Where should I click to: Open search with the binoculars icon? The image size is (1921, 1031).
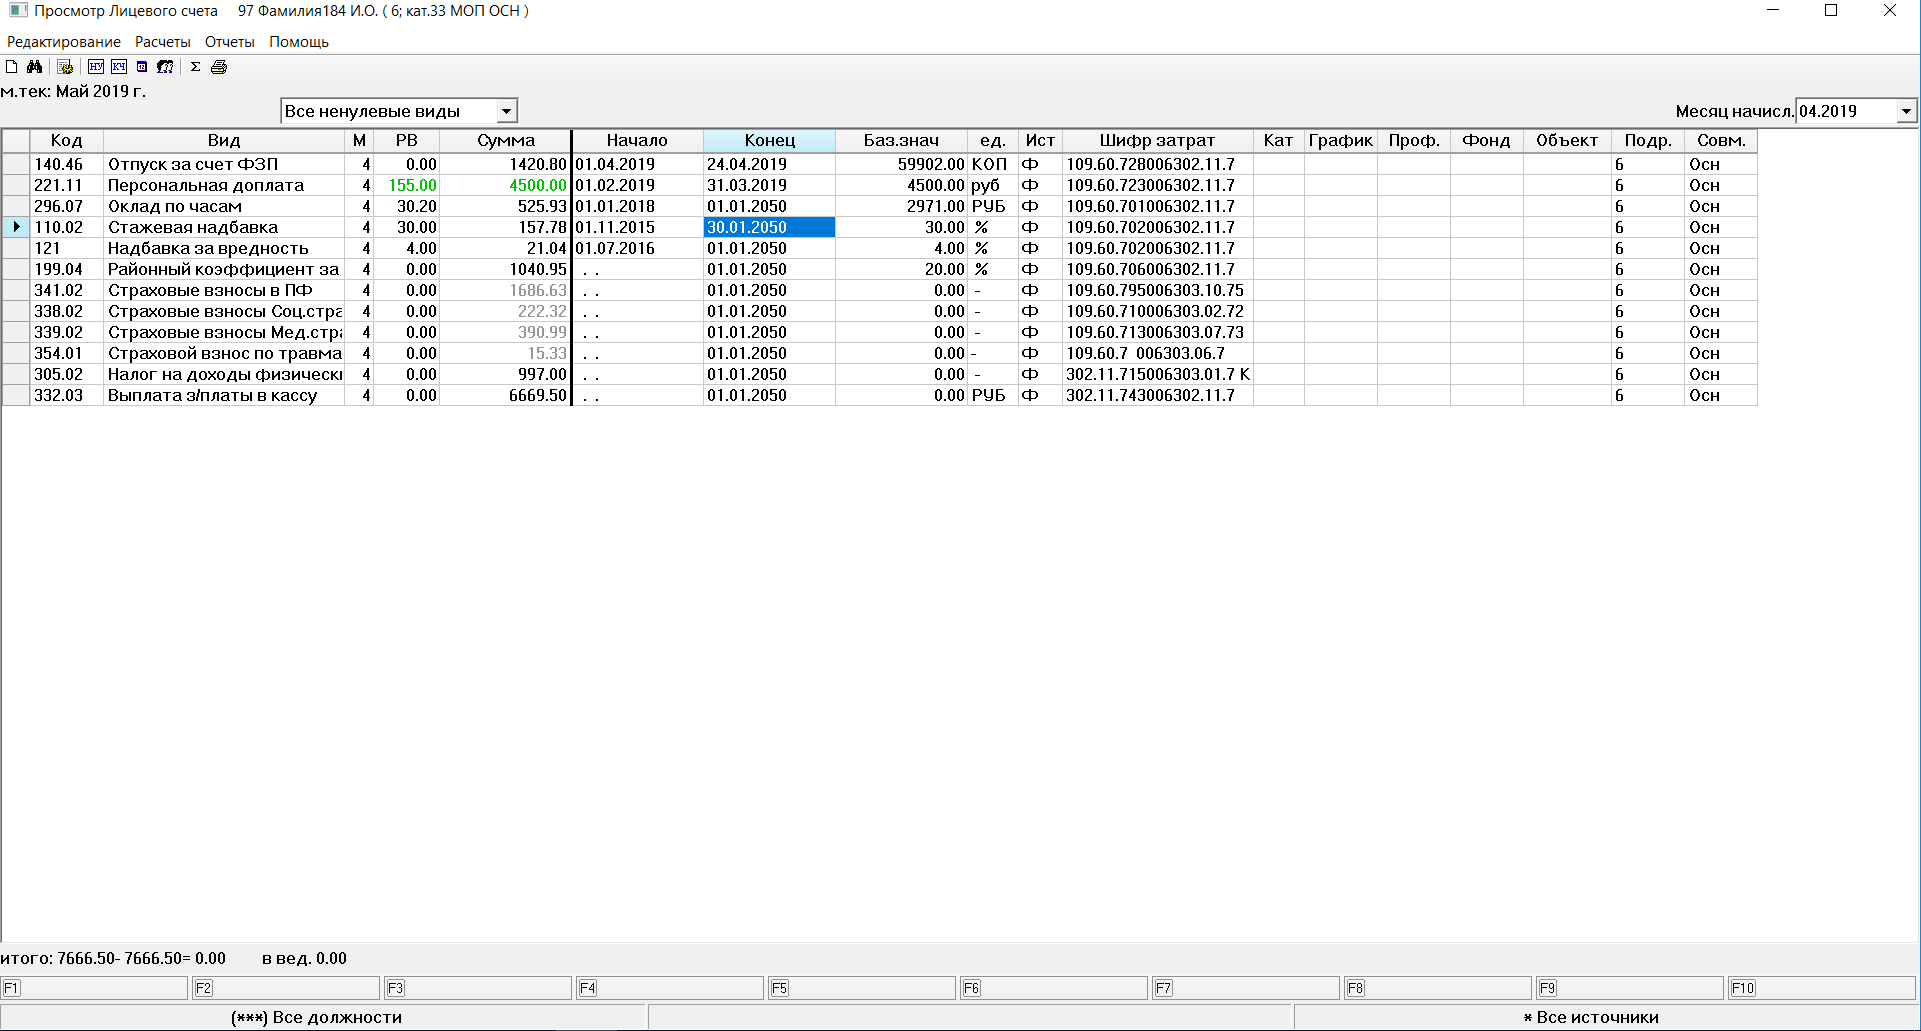click(x=34, y=67)
